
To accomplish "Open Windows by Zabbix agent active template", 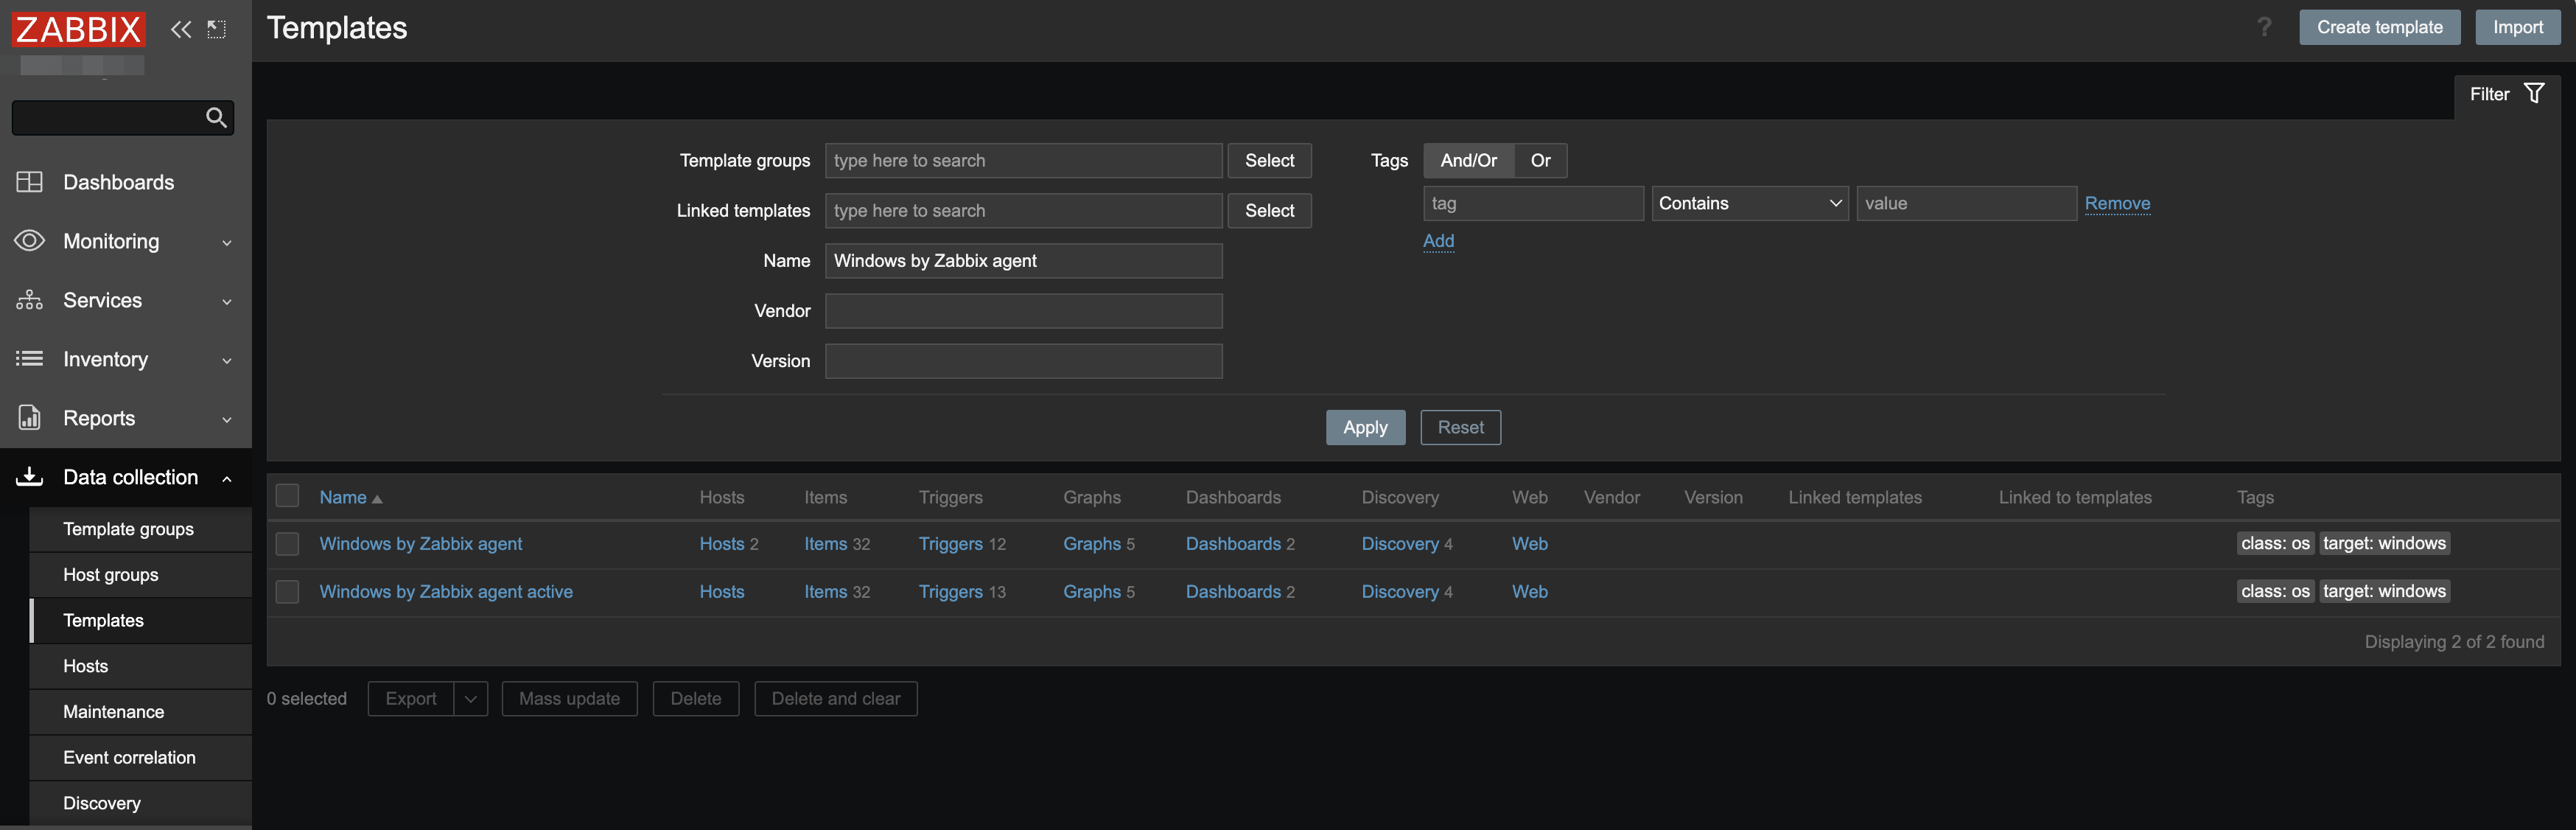I will pos(446,592).
